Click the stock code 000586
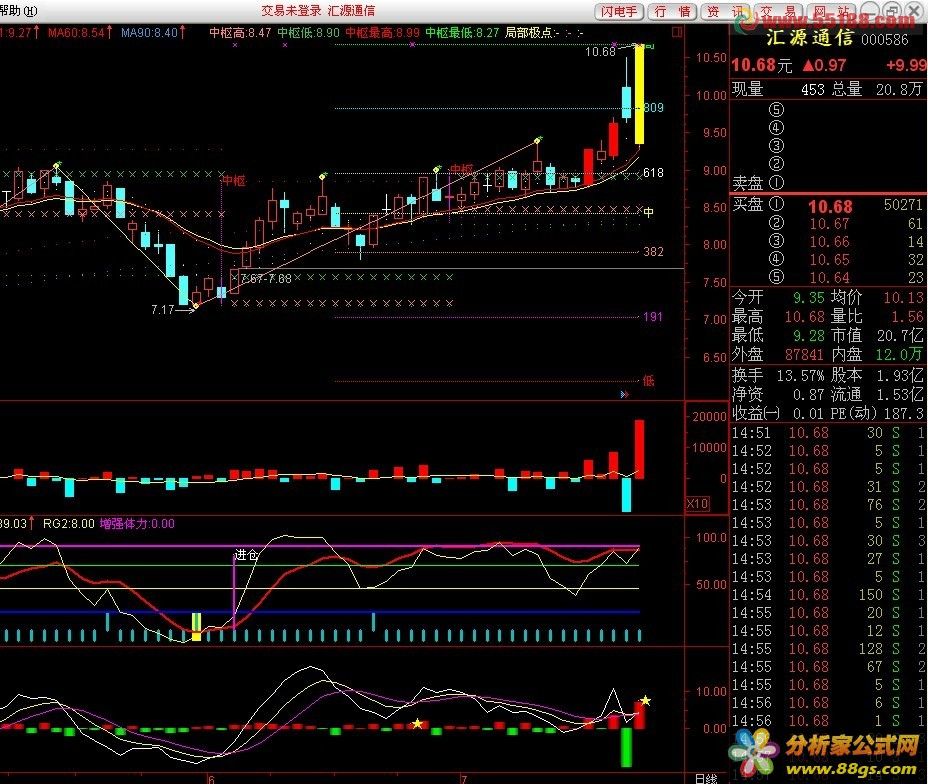The image size is (928, 784). pyautogui.click(x=884, y=40)
